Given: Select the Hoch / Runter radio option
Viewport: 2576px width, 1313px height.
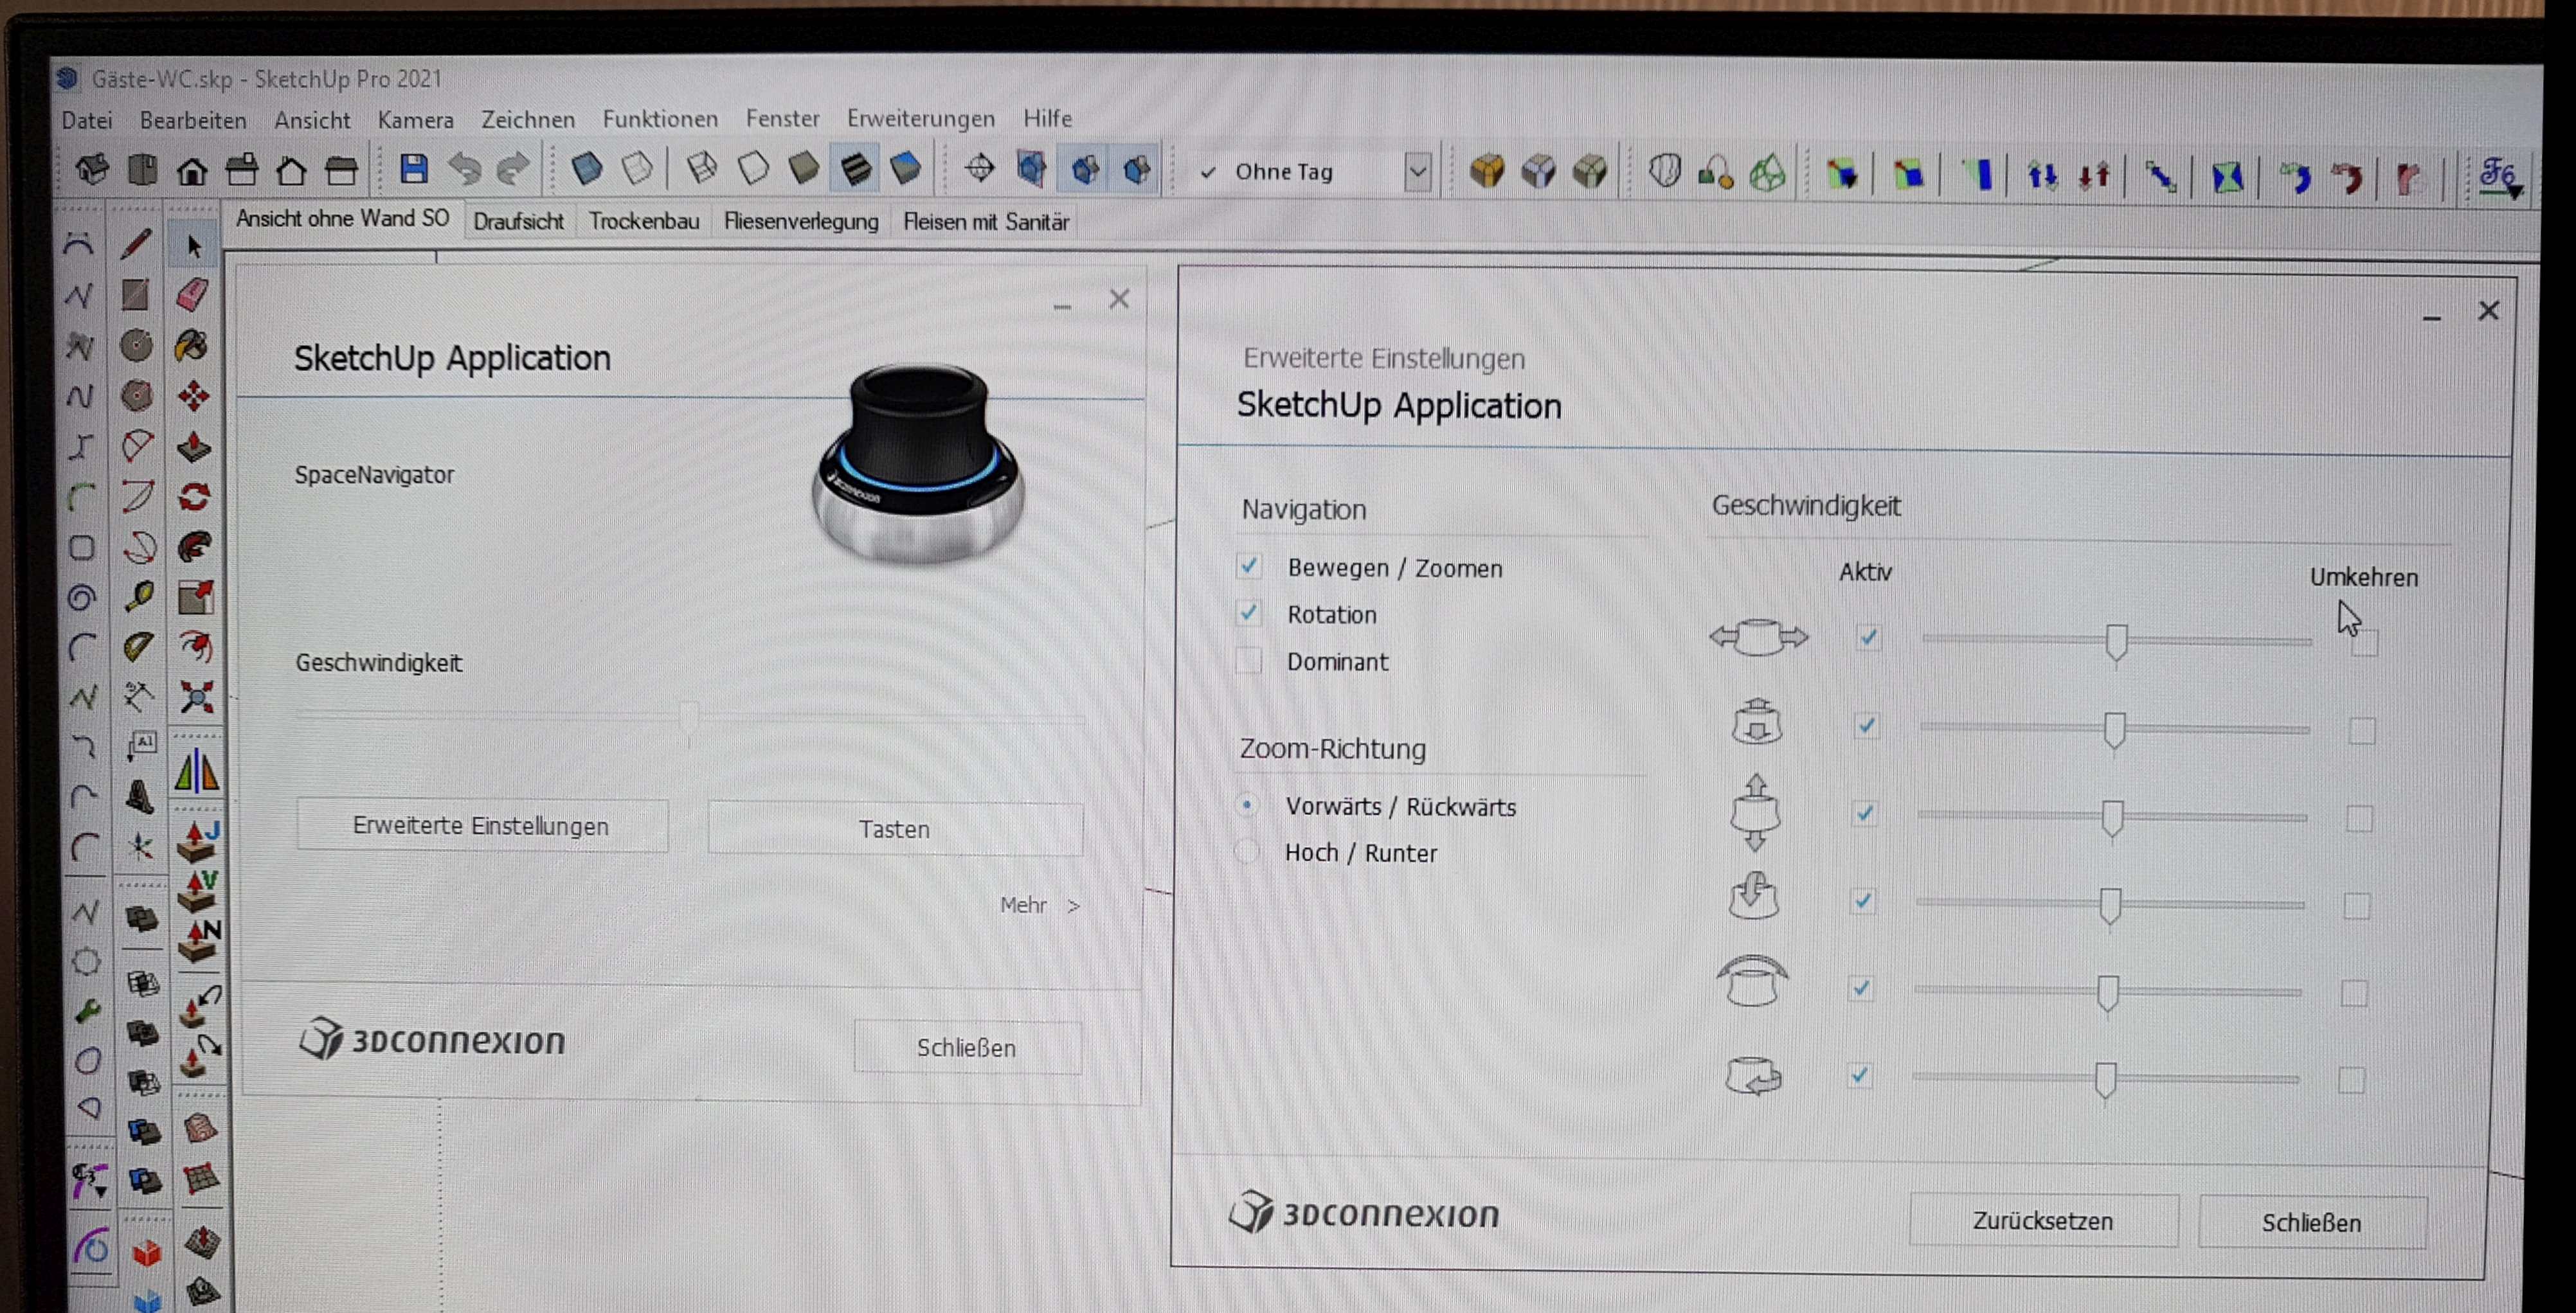Looking at the screenshot, I should click(1246, 852).
